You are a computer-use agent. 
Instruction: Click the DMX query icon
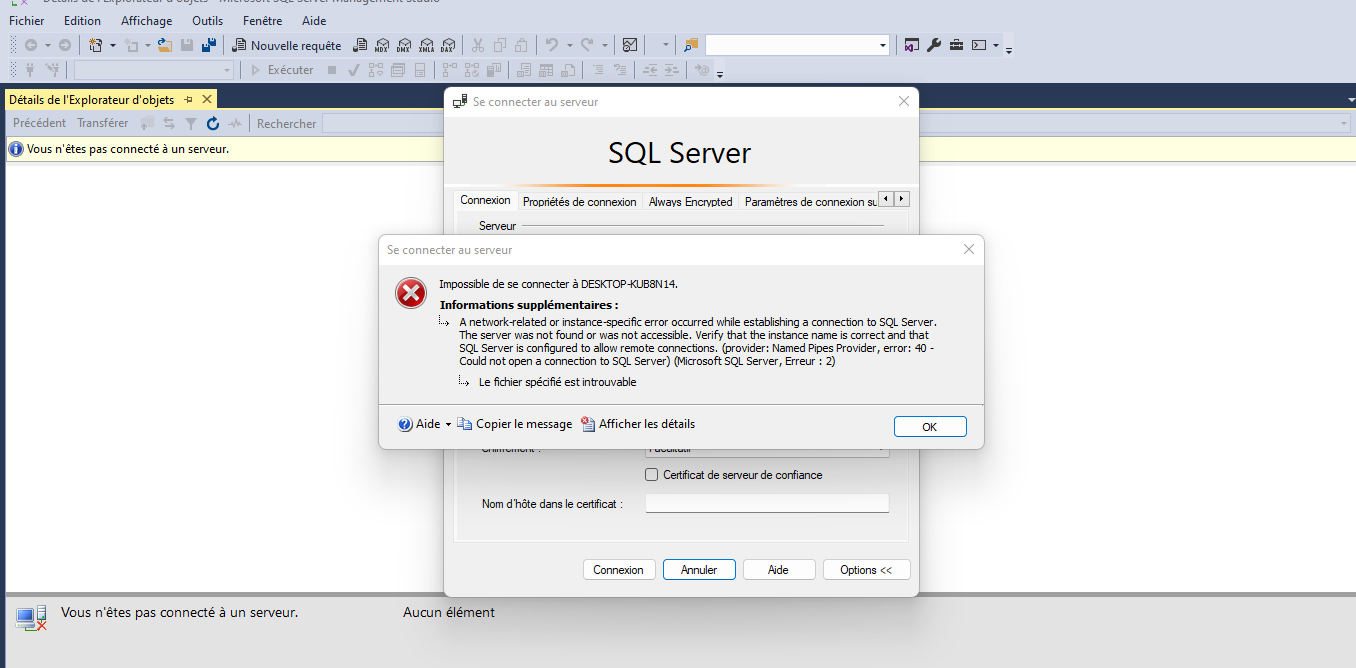(x=404, y=45)
